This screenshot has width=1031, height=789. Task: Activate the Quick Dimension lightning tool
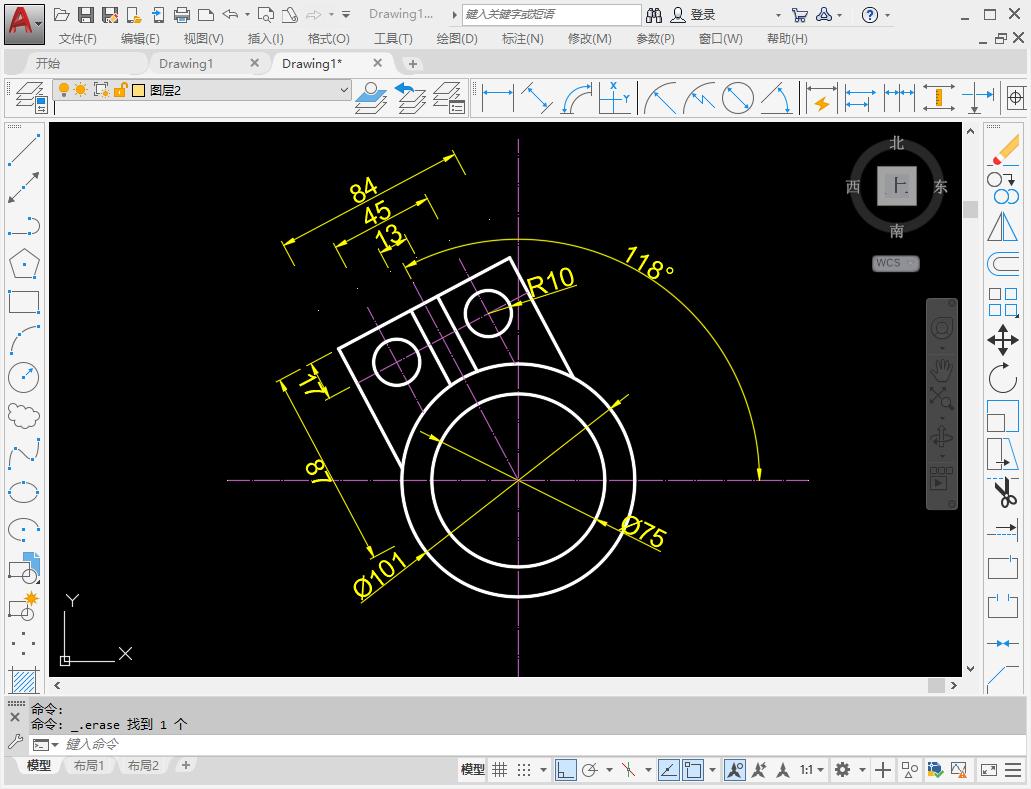click(822, 98)
